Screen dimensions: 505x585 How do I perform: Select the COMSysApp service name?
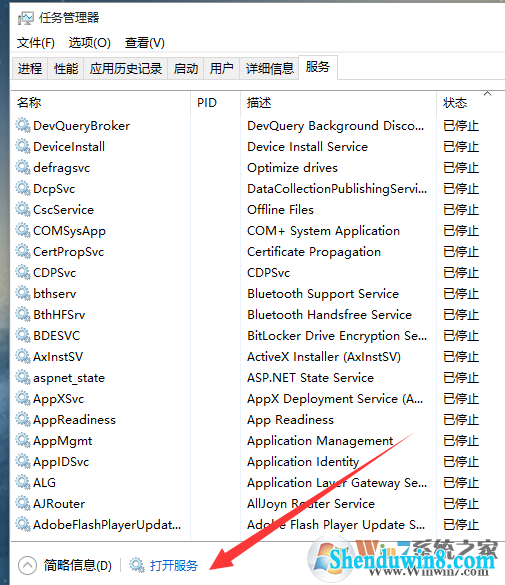pos(69,231)
